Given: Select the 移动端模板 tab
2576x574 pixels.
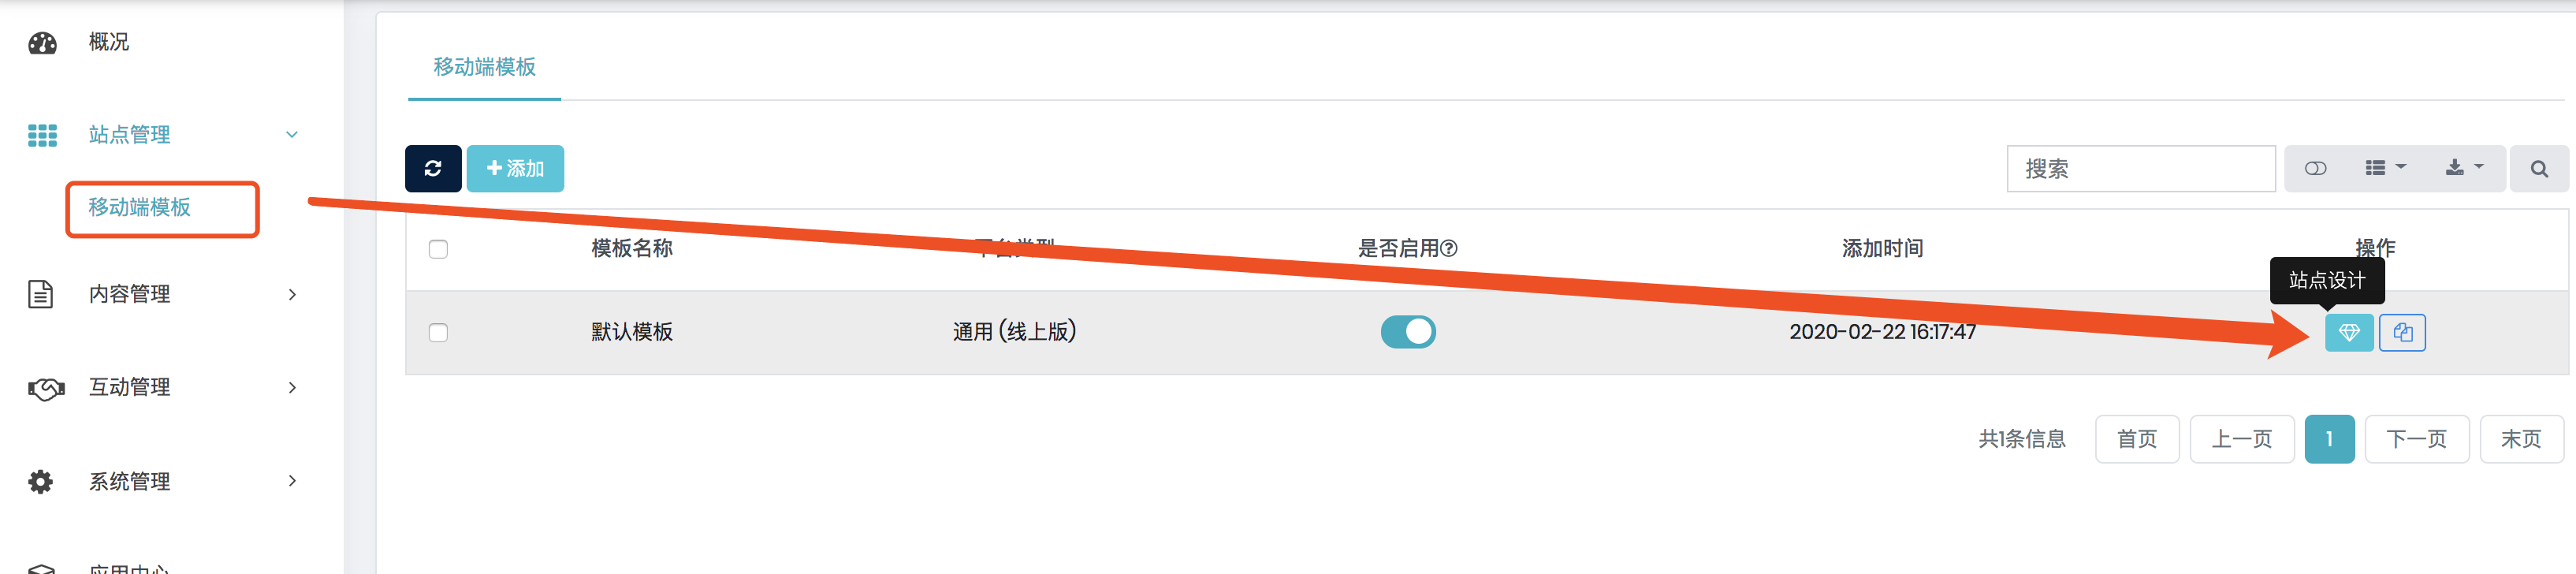Looking at the screenshot, I should tap(484, 67).
